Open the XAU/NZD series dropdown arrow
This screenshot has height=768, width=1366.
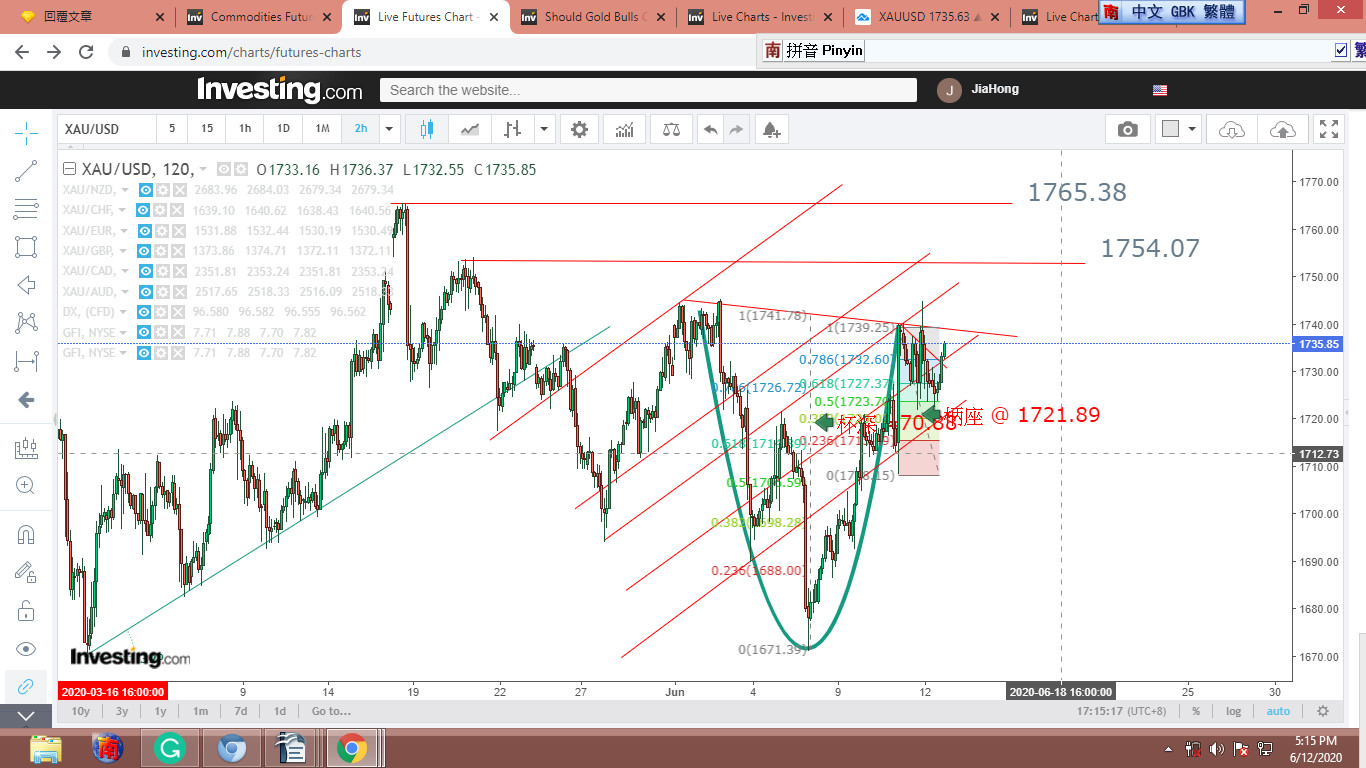point(125,190)
